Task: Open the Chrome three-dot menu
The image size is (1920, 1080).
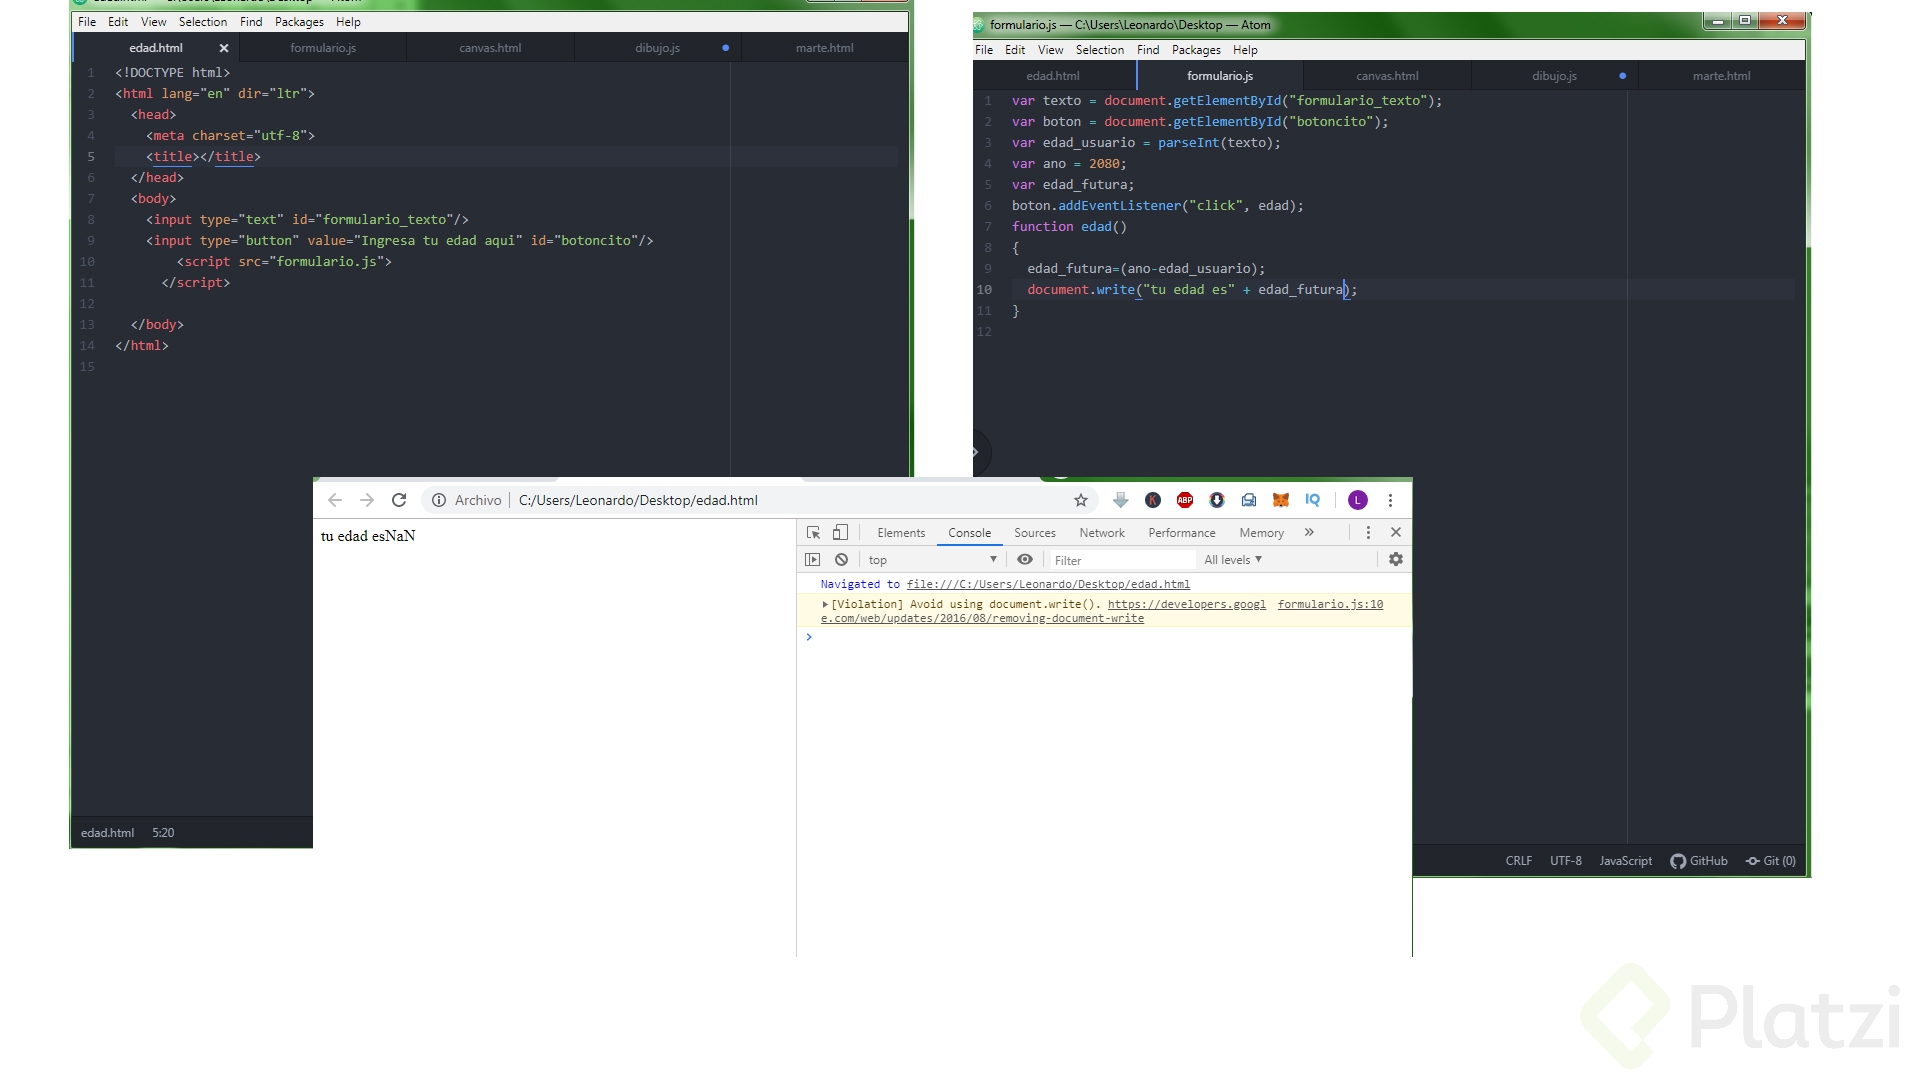Action: 1390,500
